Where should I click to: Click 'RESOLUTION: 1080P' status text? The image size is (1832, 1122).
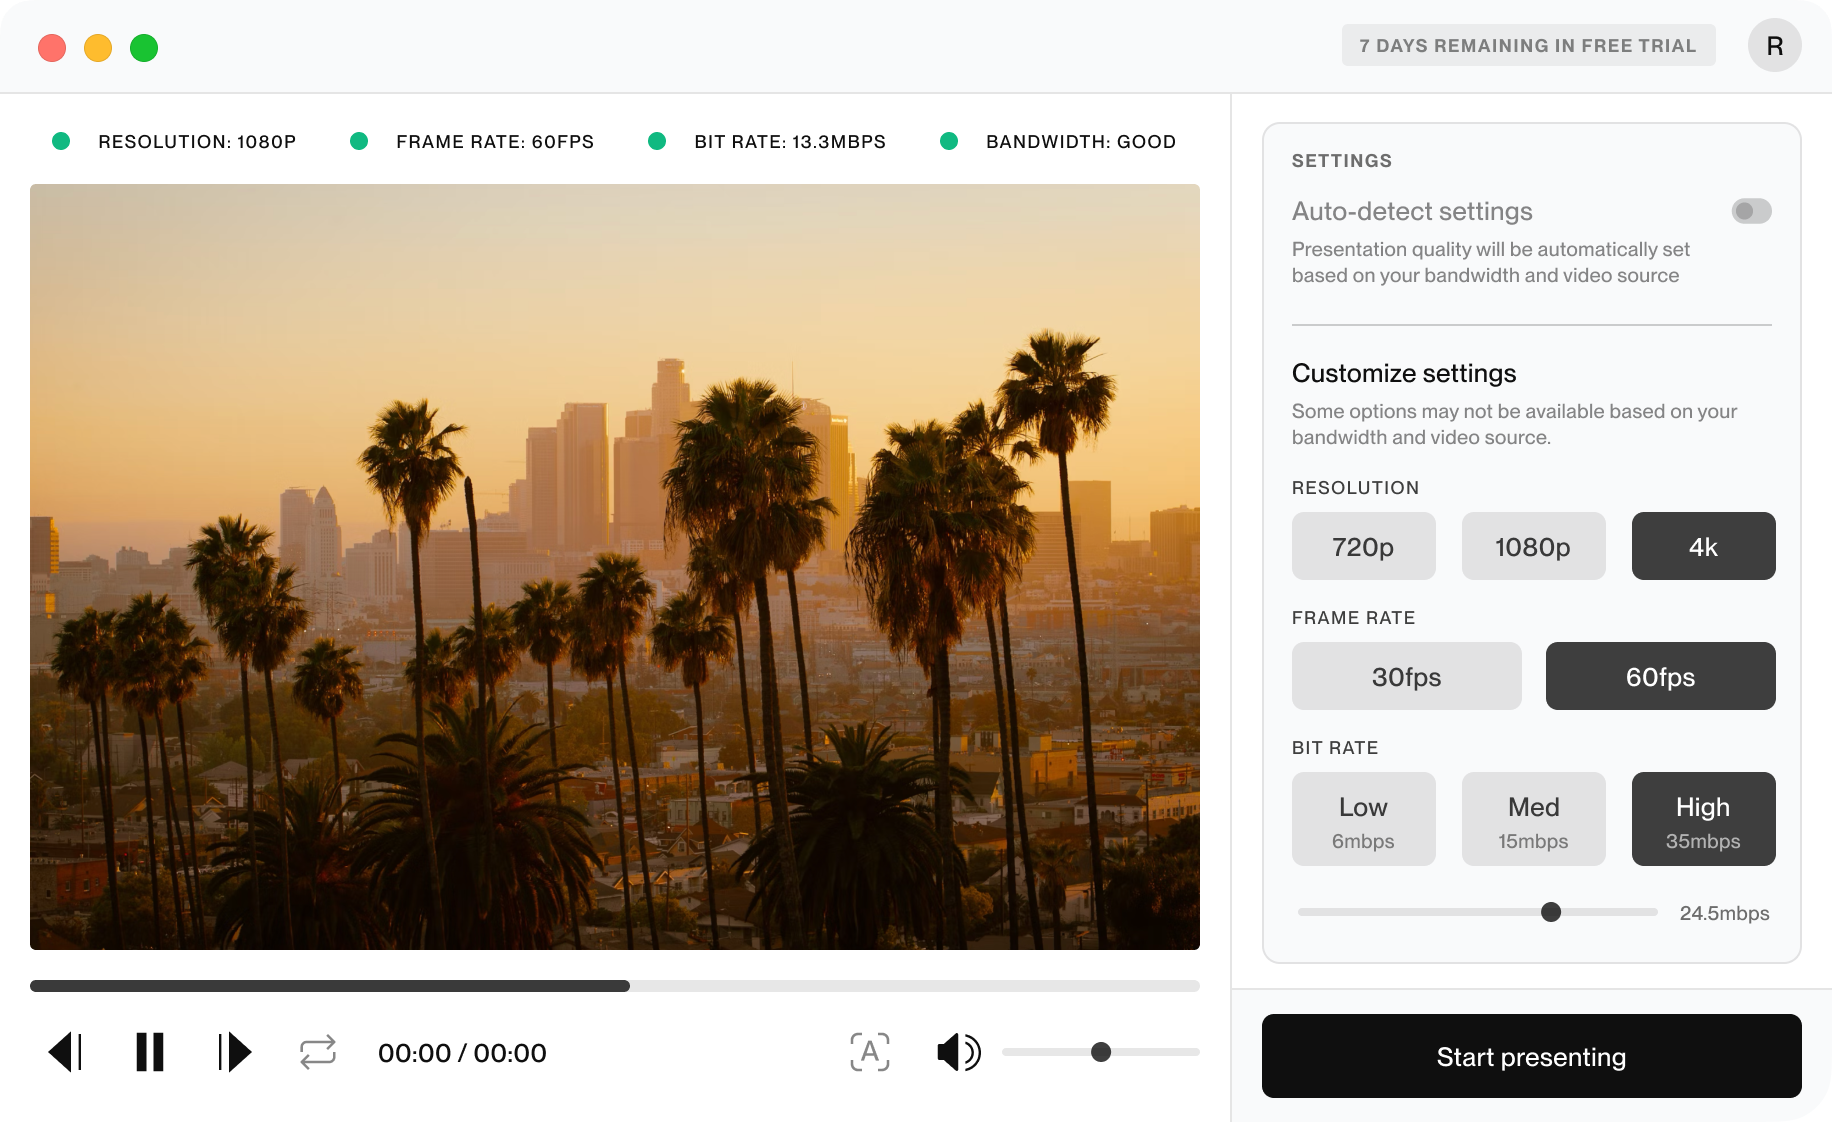(x=197, y=142)
